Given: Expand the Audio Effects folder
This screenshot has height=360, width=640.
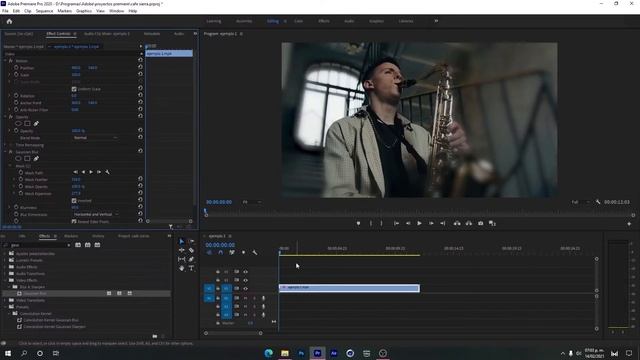Looking at the screenshot, I should tap(5, 267).
